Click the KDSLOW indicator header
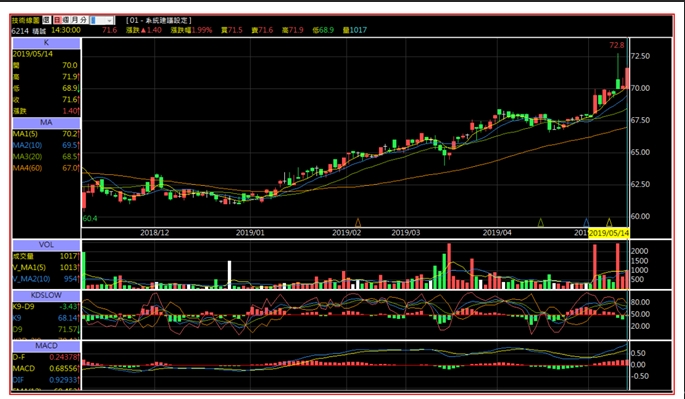 pyautogui.click(x=46, y=295)
